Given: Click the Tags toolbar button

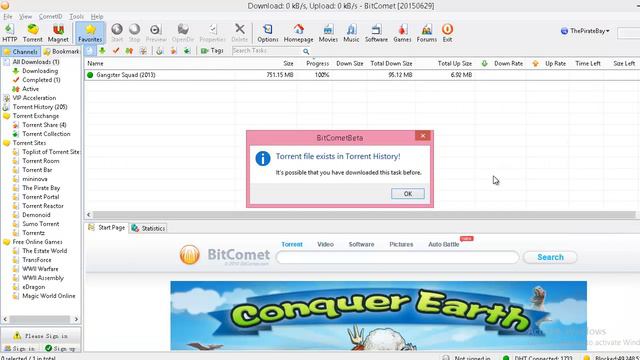Looking at the screenshot, I should point(212,51).
